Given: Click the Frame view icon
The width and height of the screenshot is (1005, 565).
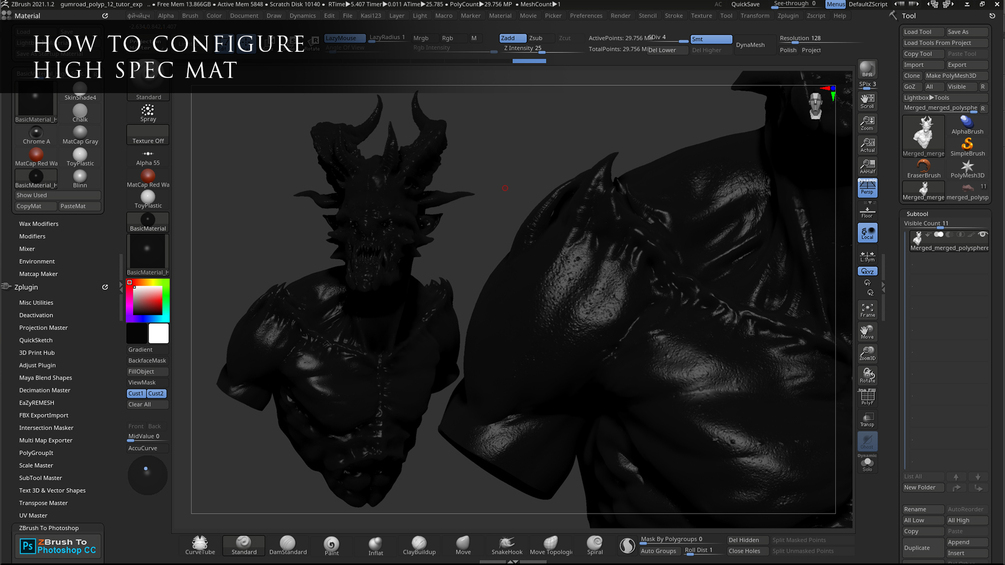Looking at the screenshot, I should click(867, 309).
